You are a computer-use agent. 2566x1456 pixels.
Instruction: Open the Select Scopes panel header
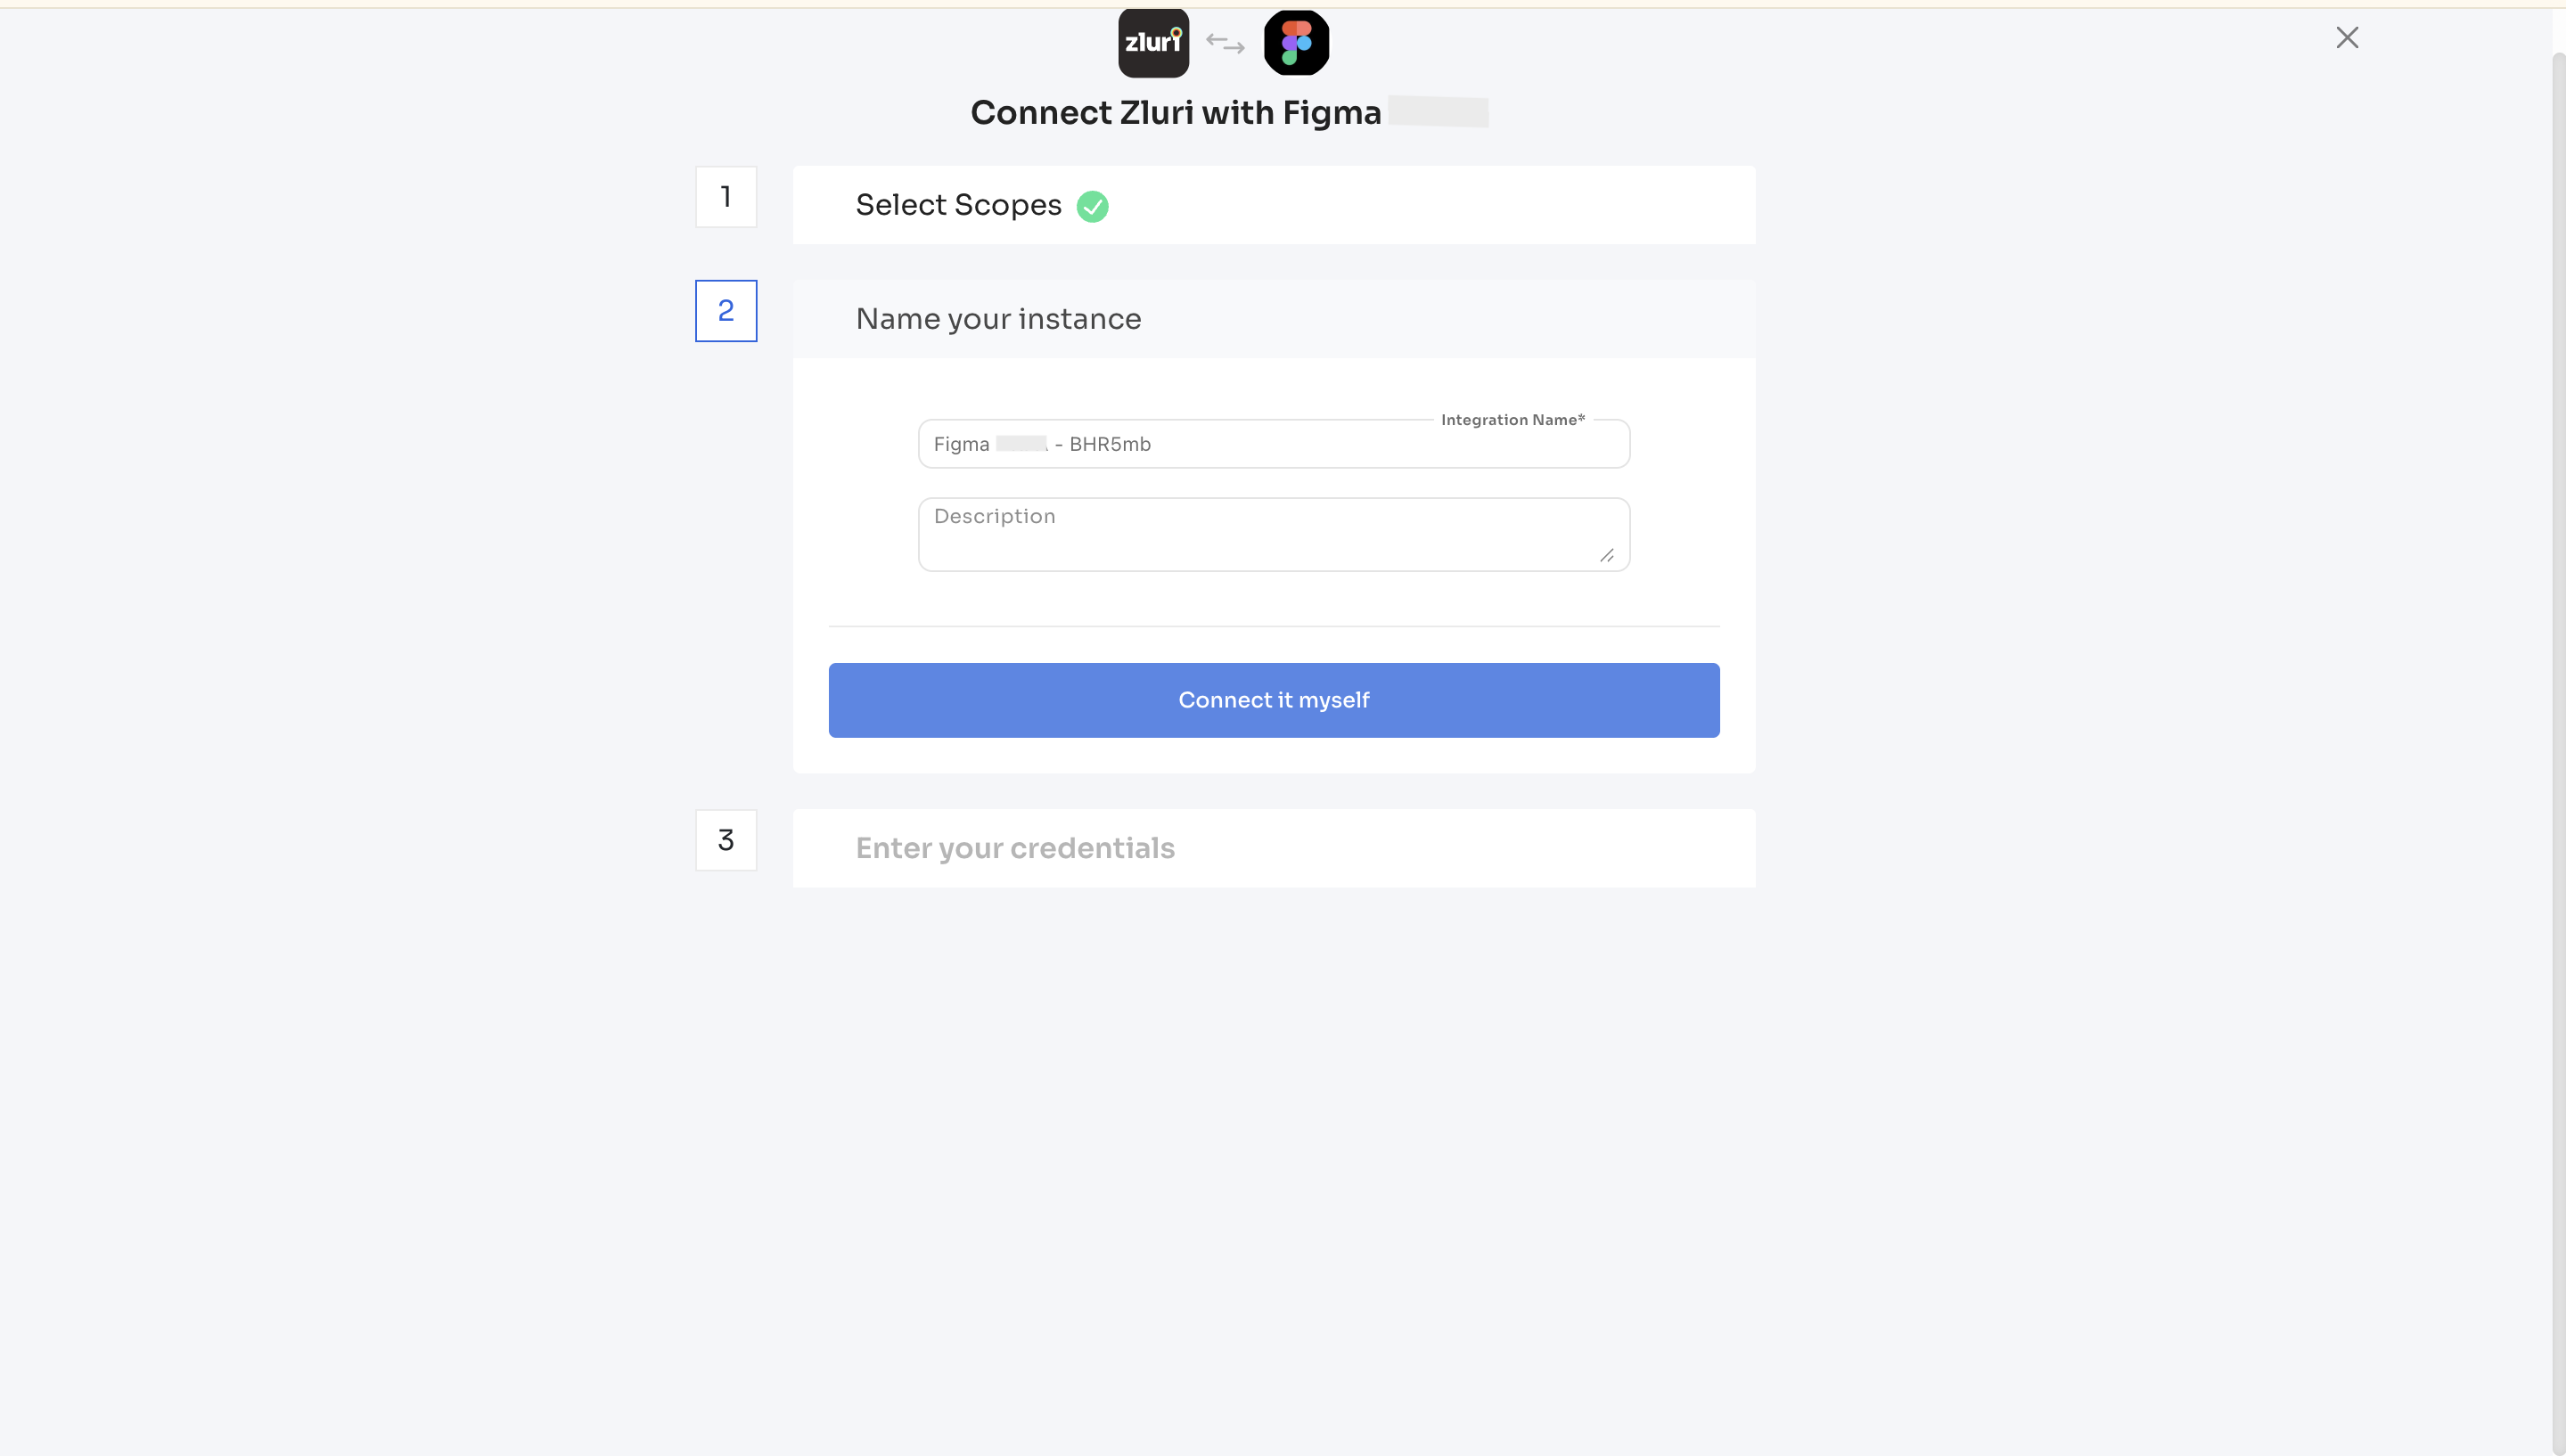click(x=957, y=204)
